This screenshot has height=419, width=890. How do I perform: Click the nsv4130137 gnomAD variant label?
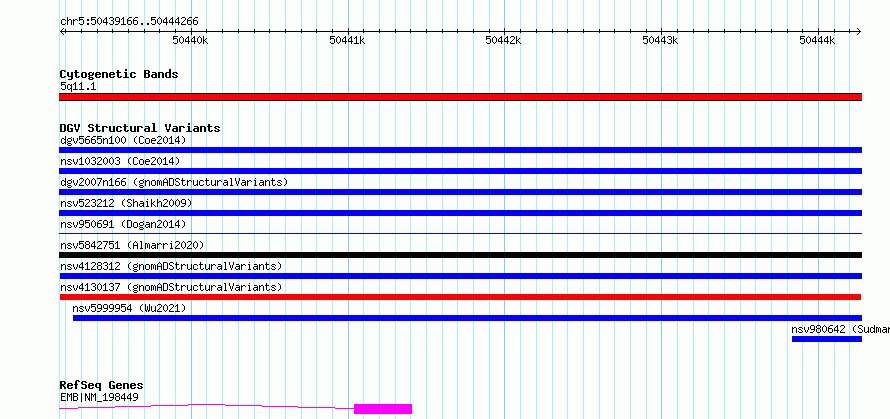click(x=171, y=287)
